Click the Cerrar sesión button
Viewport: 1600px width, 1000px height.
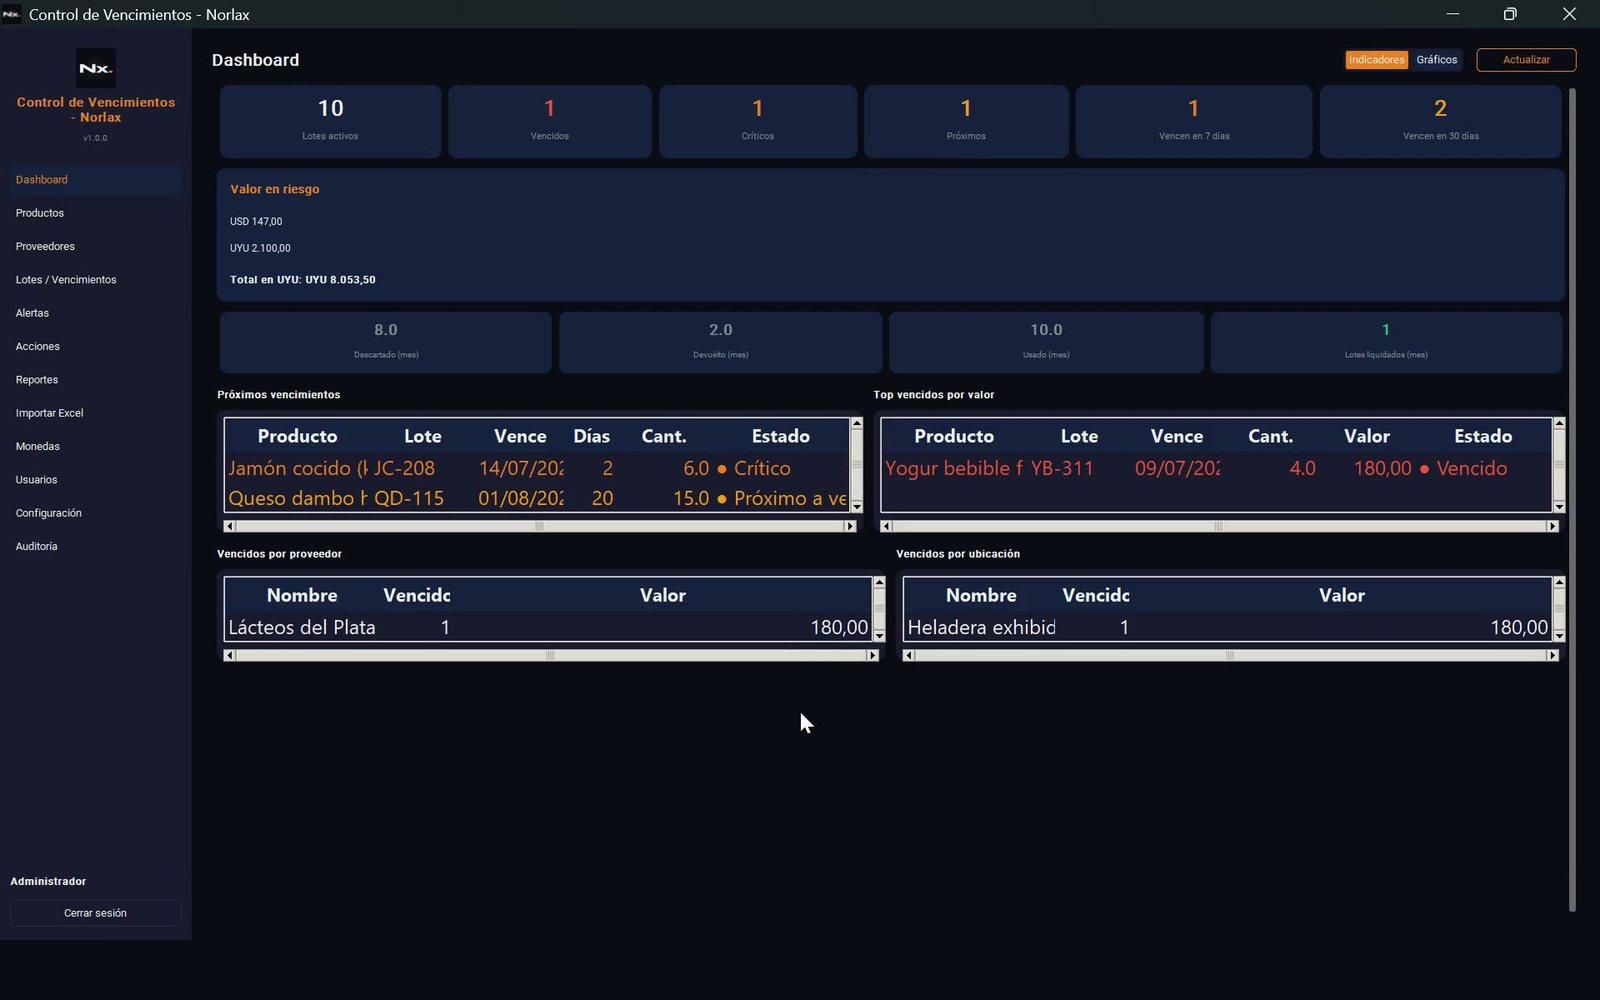pos(96,913)
